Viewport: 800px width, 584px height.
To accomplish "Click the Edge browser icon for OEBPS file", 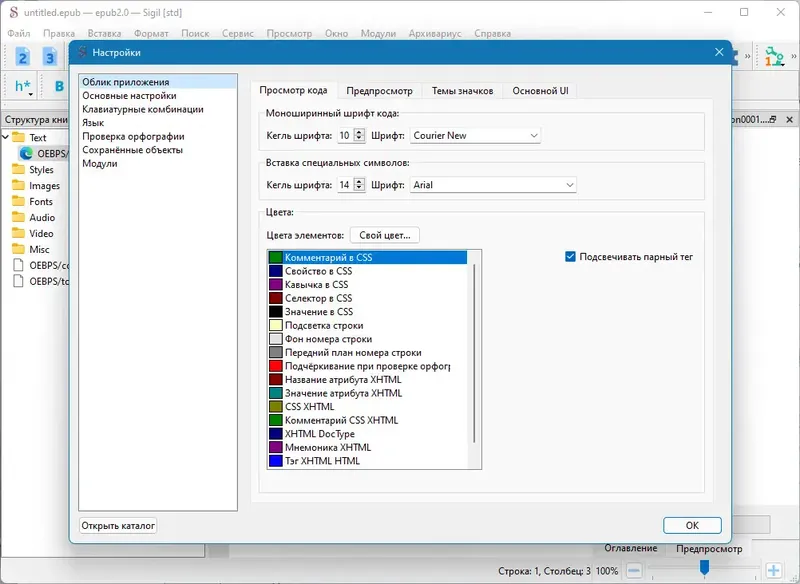I will 26,153.
